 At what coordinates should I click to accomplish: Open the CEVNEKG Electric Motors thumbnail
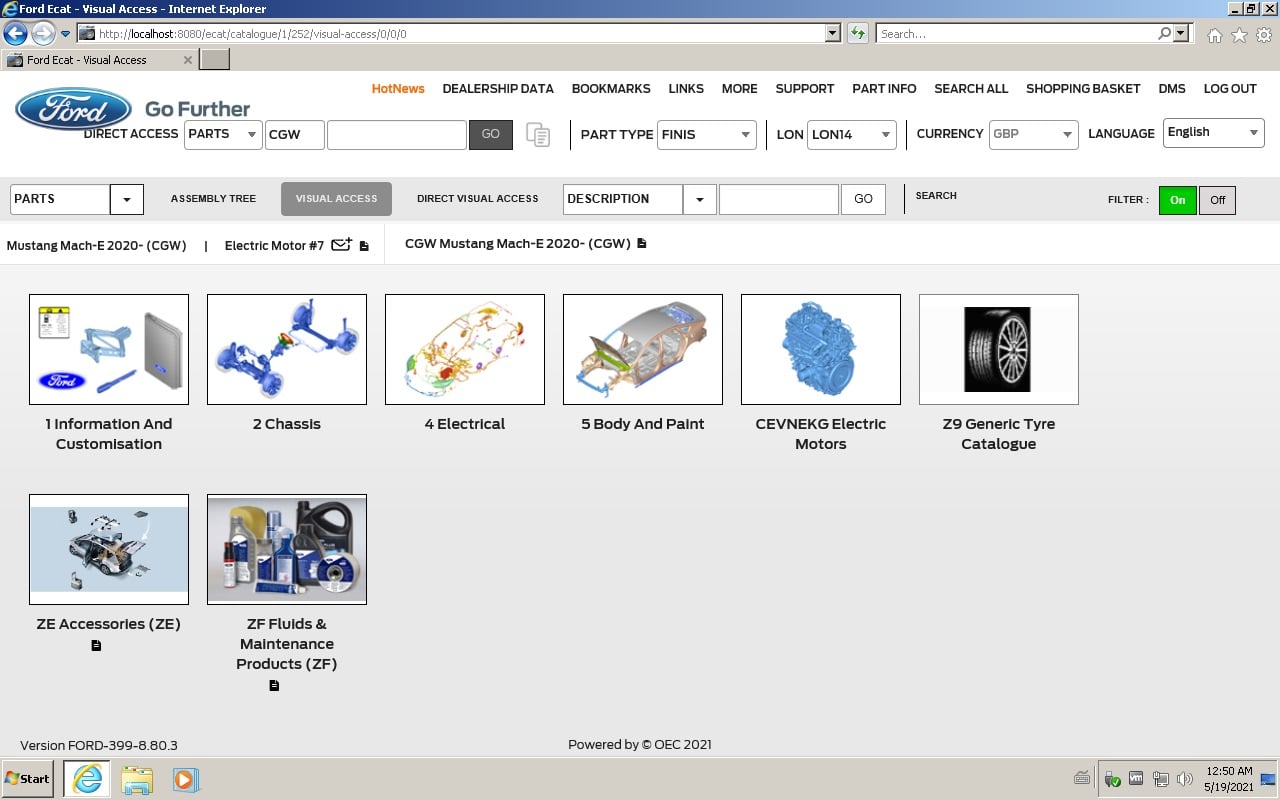(821, 349)
